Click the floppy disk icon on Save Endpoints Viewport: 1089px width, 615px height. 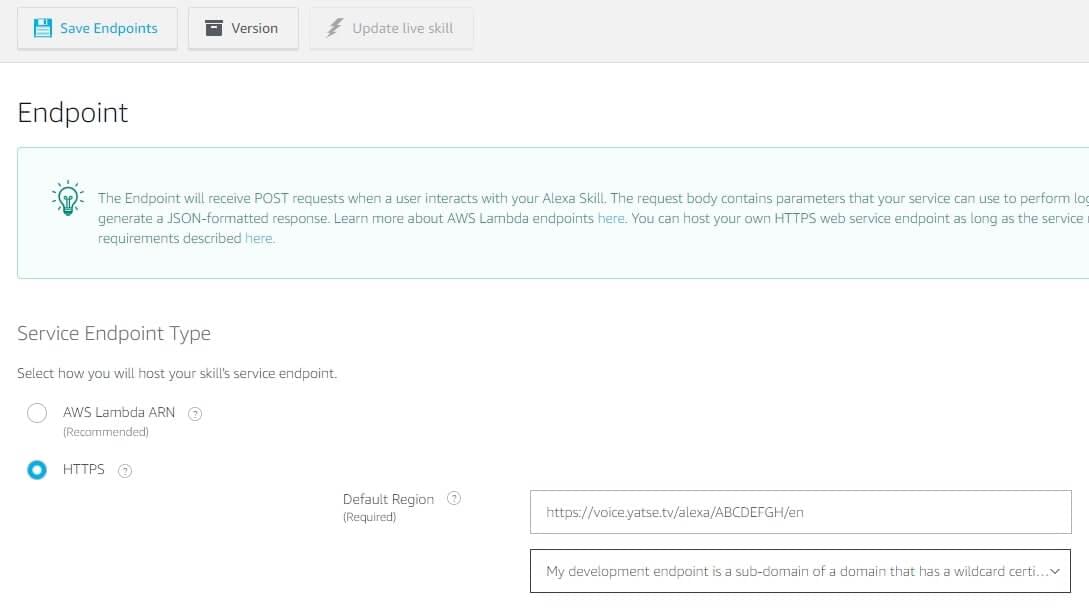[x=43, y=28]
